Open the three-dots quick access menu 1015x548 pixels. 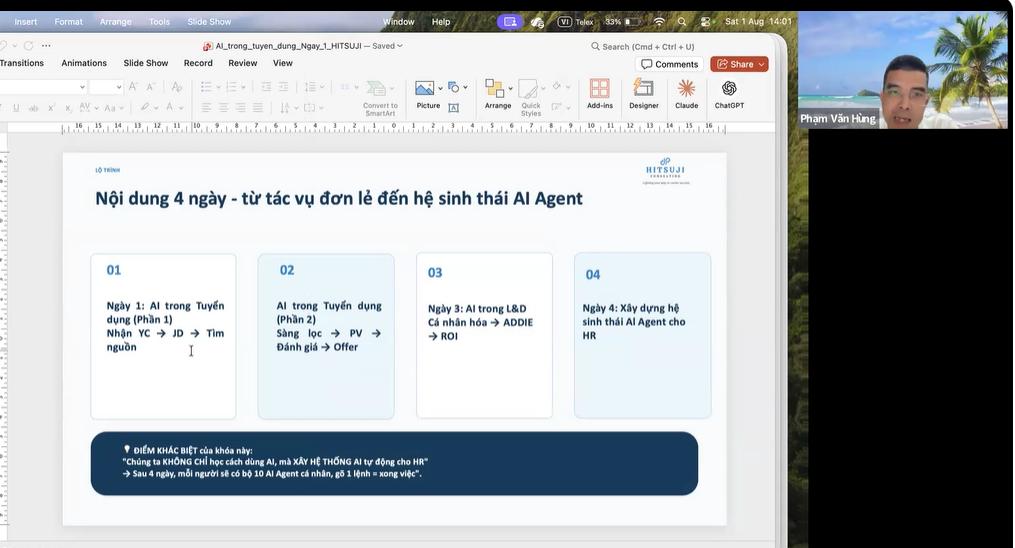46,46
